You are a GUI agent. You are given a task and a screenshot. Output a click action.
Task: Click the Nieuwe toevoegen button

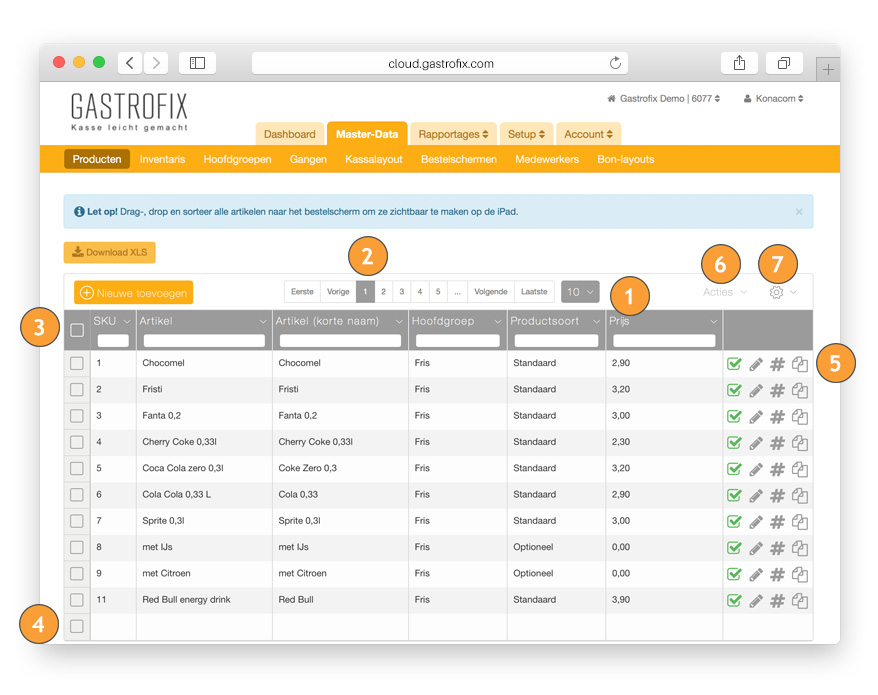tap(133, 292)
